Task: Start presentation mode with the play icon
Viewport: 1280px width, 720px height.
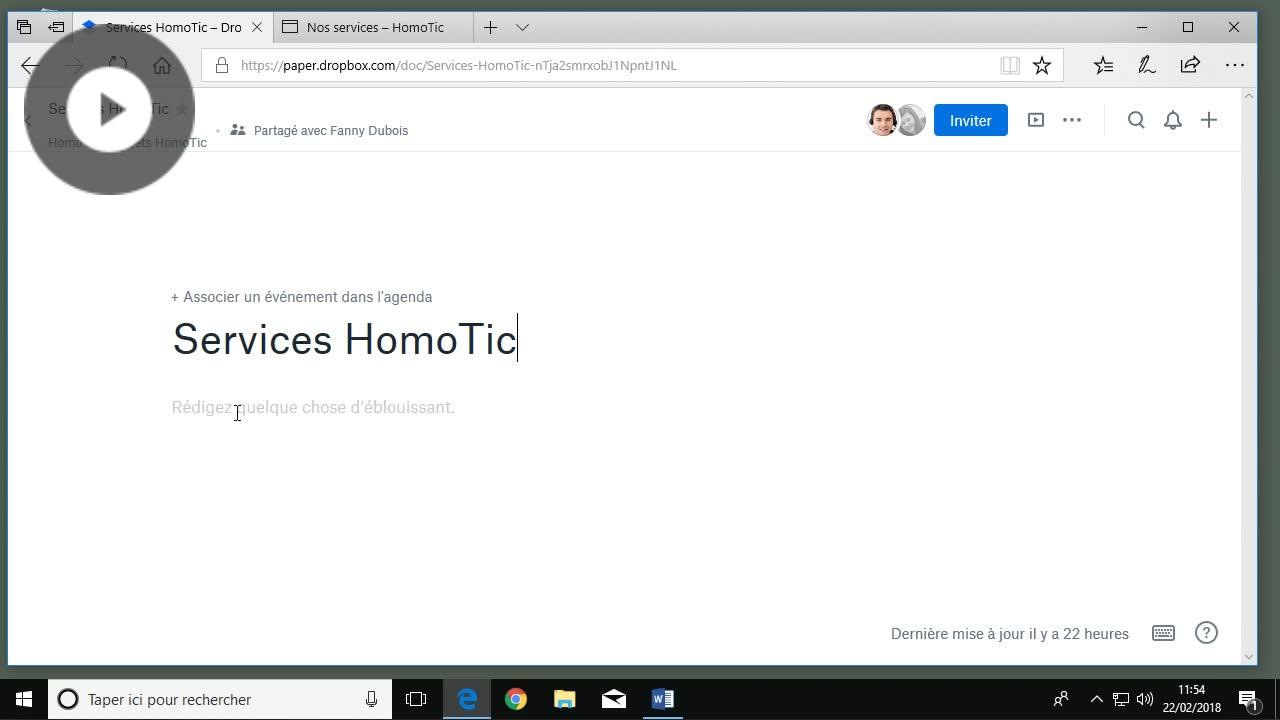Action: [1036, 120]
